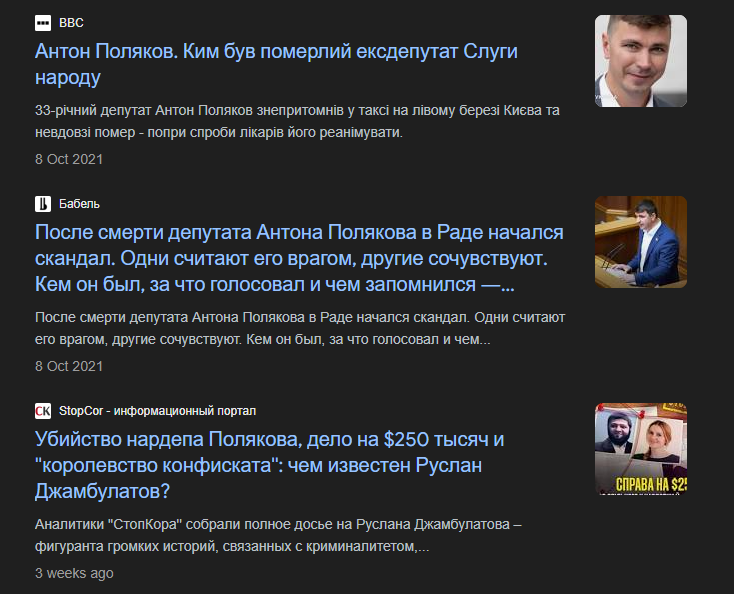Click the BBC article portrait thumbnail
Viewport: 734px width, 594px height.
tap(641, 61)
